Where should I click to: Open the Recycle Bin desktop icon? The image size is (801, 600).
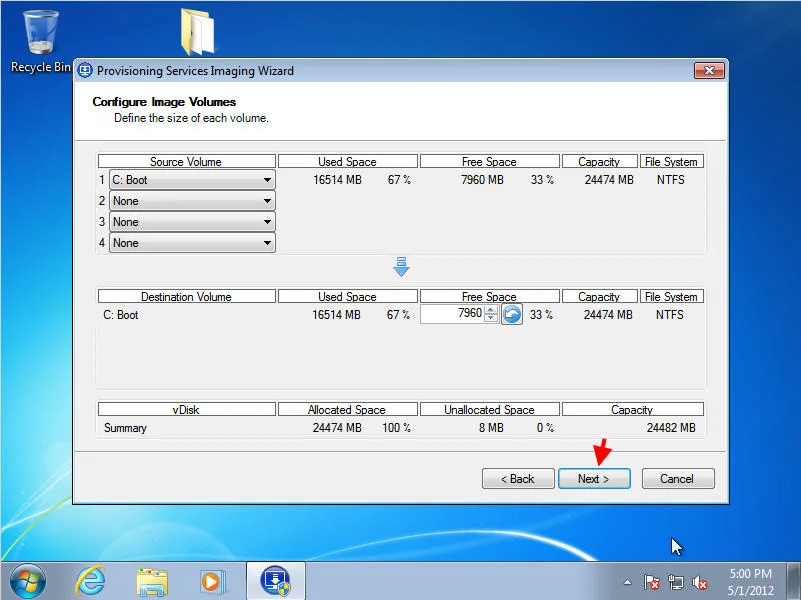pos(40,42)
